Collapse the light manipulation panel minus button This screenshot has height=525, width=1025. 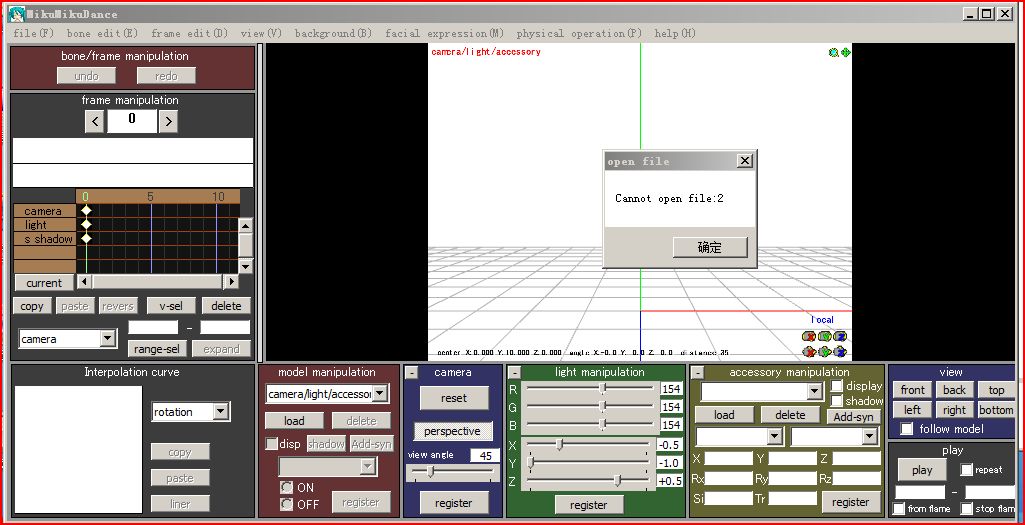514,373
